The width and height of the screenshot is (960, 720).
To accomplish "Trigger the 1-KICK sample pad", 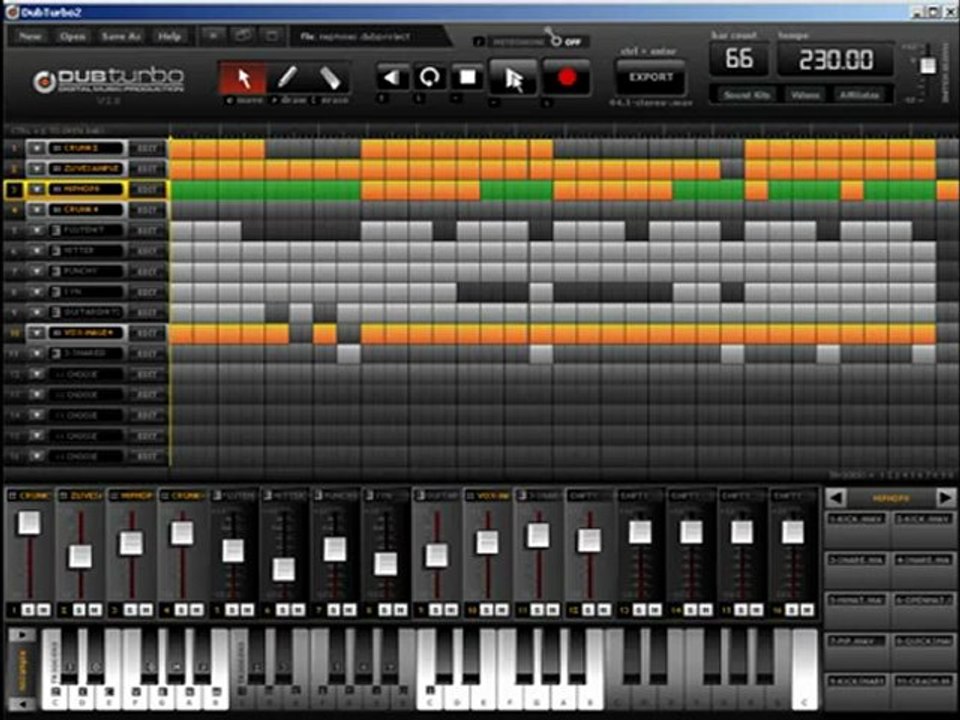I will coord(857,528).
